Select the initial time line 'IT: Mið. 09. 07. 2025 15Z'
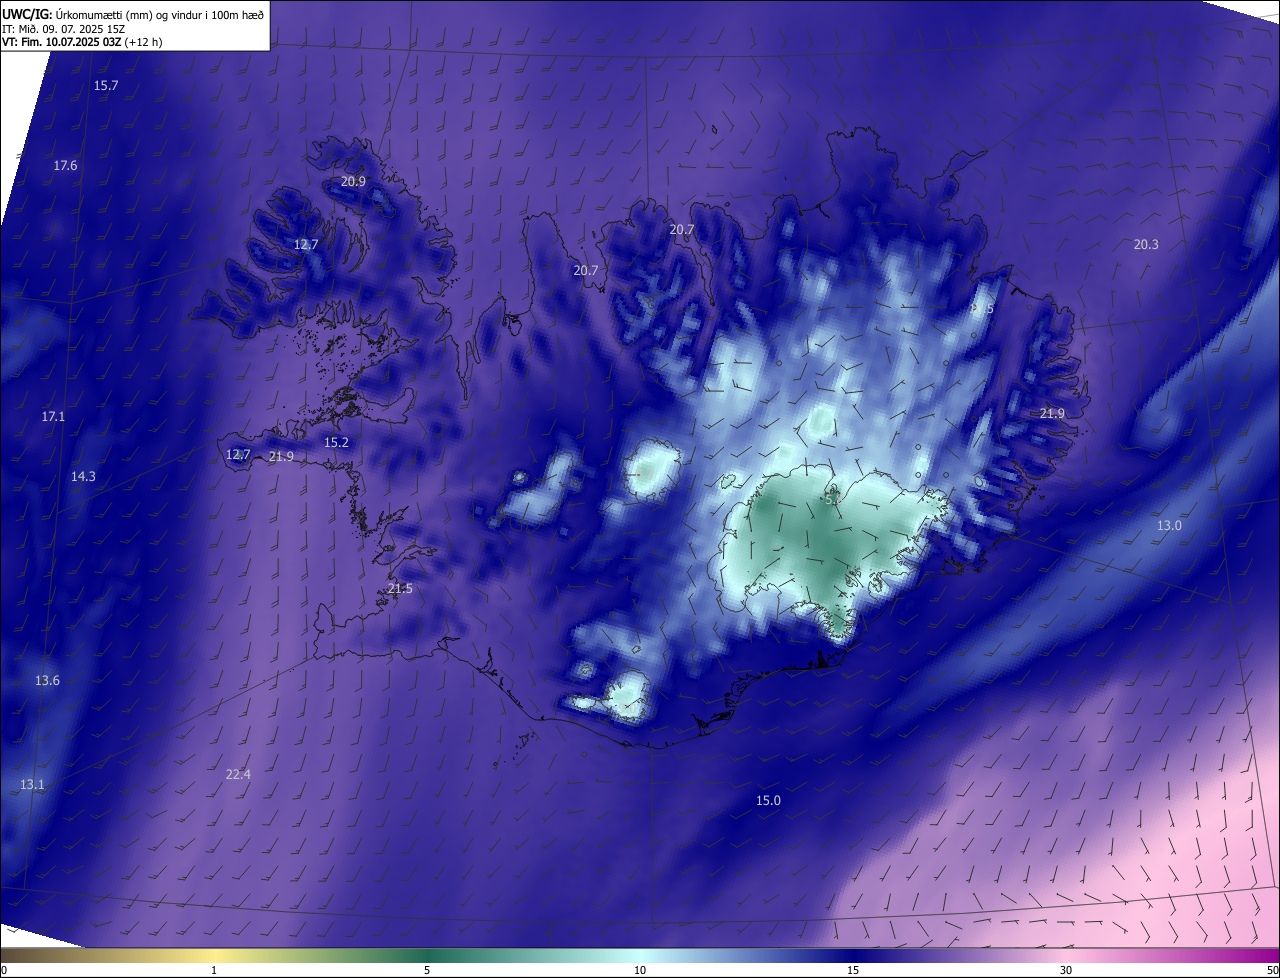Viewport: 1280px width, 978px height. [63, 29]
